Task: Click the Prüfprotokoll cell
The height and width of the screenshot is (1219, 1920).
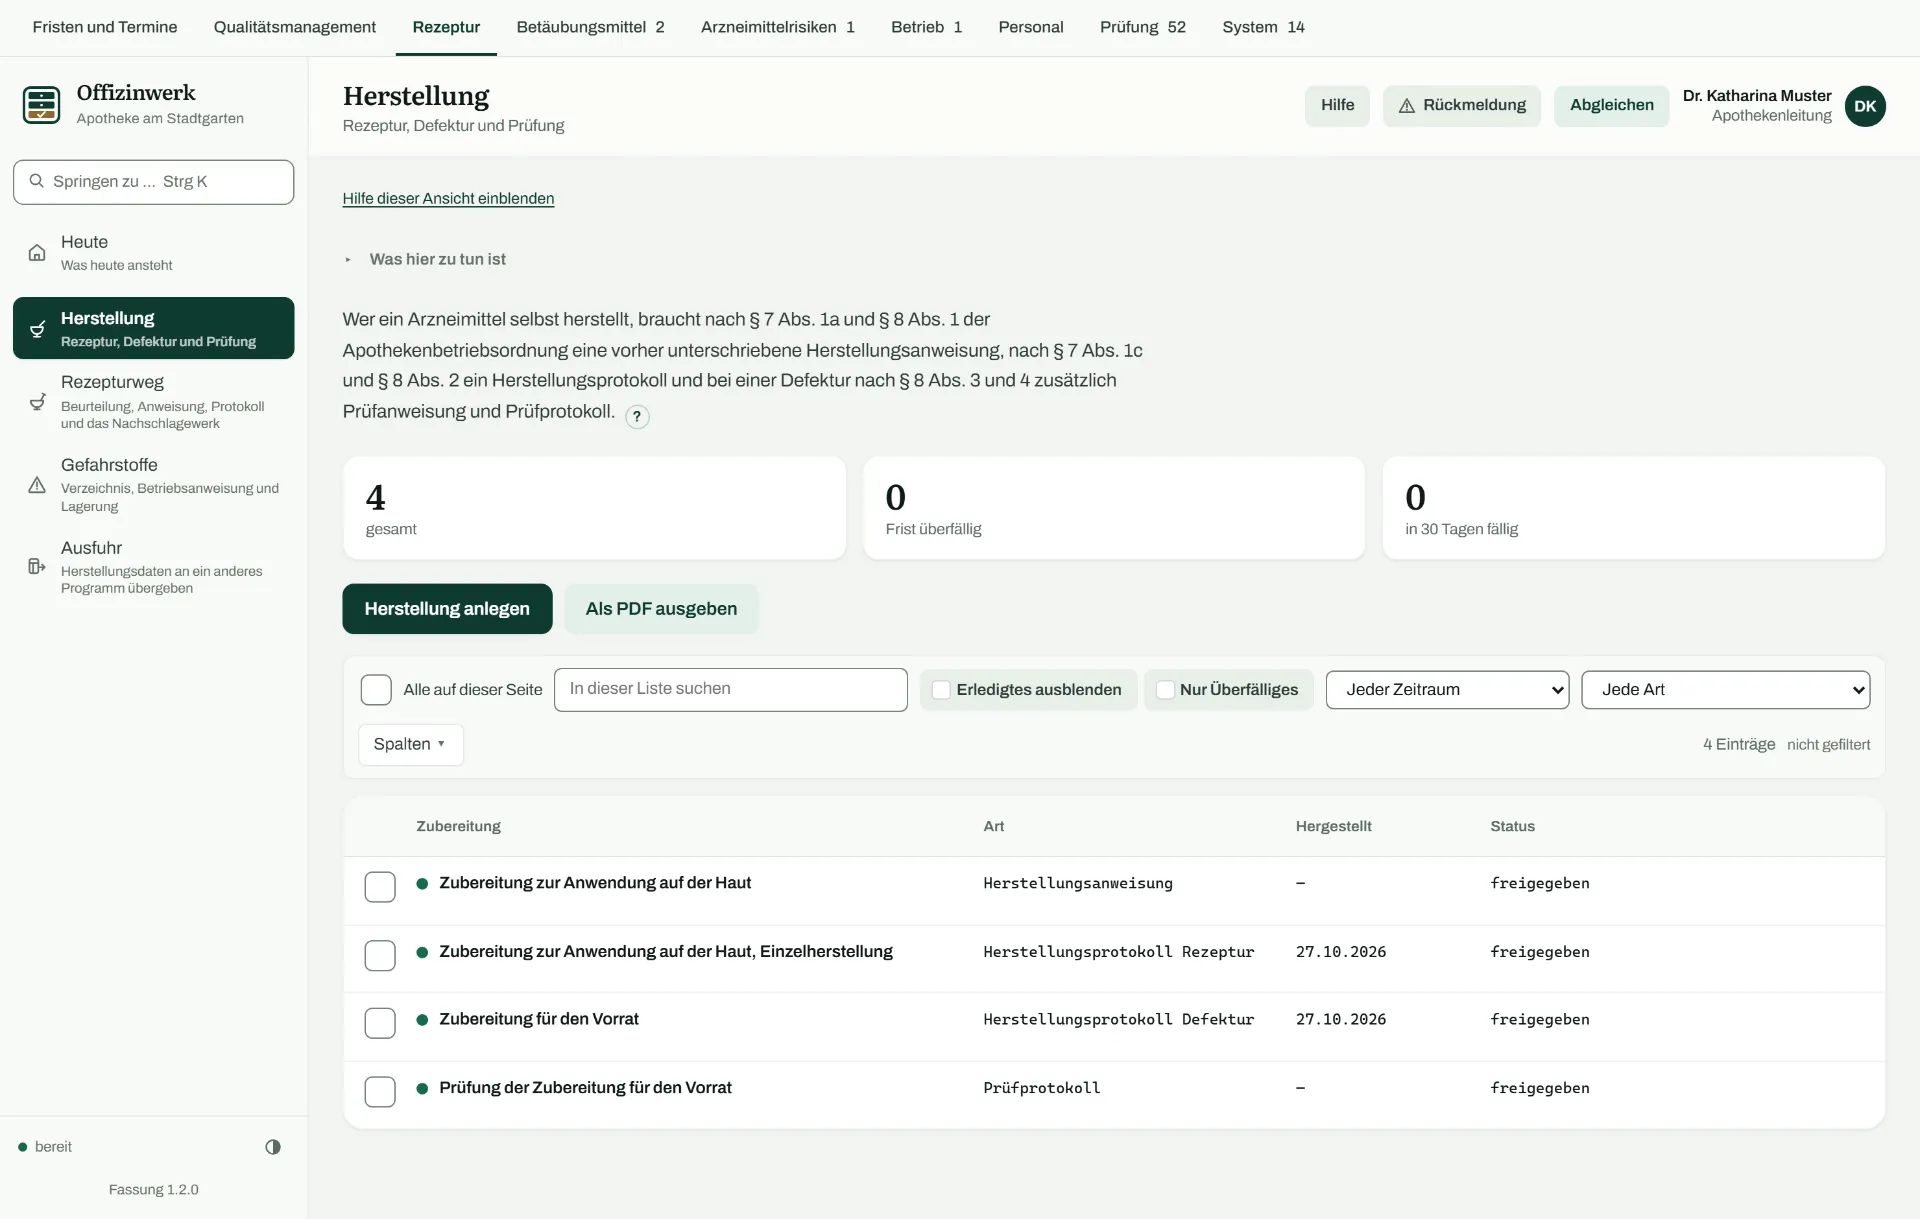Action: pyautogui.click(x=1041, y=1088)
